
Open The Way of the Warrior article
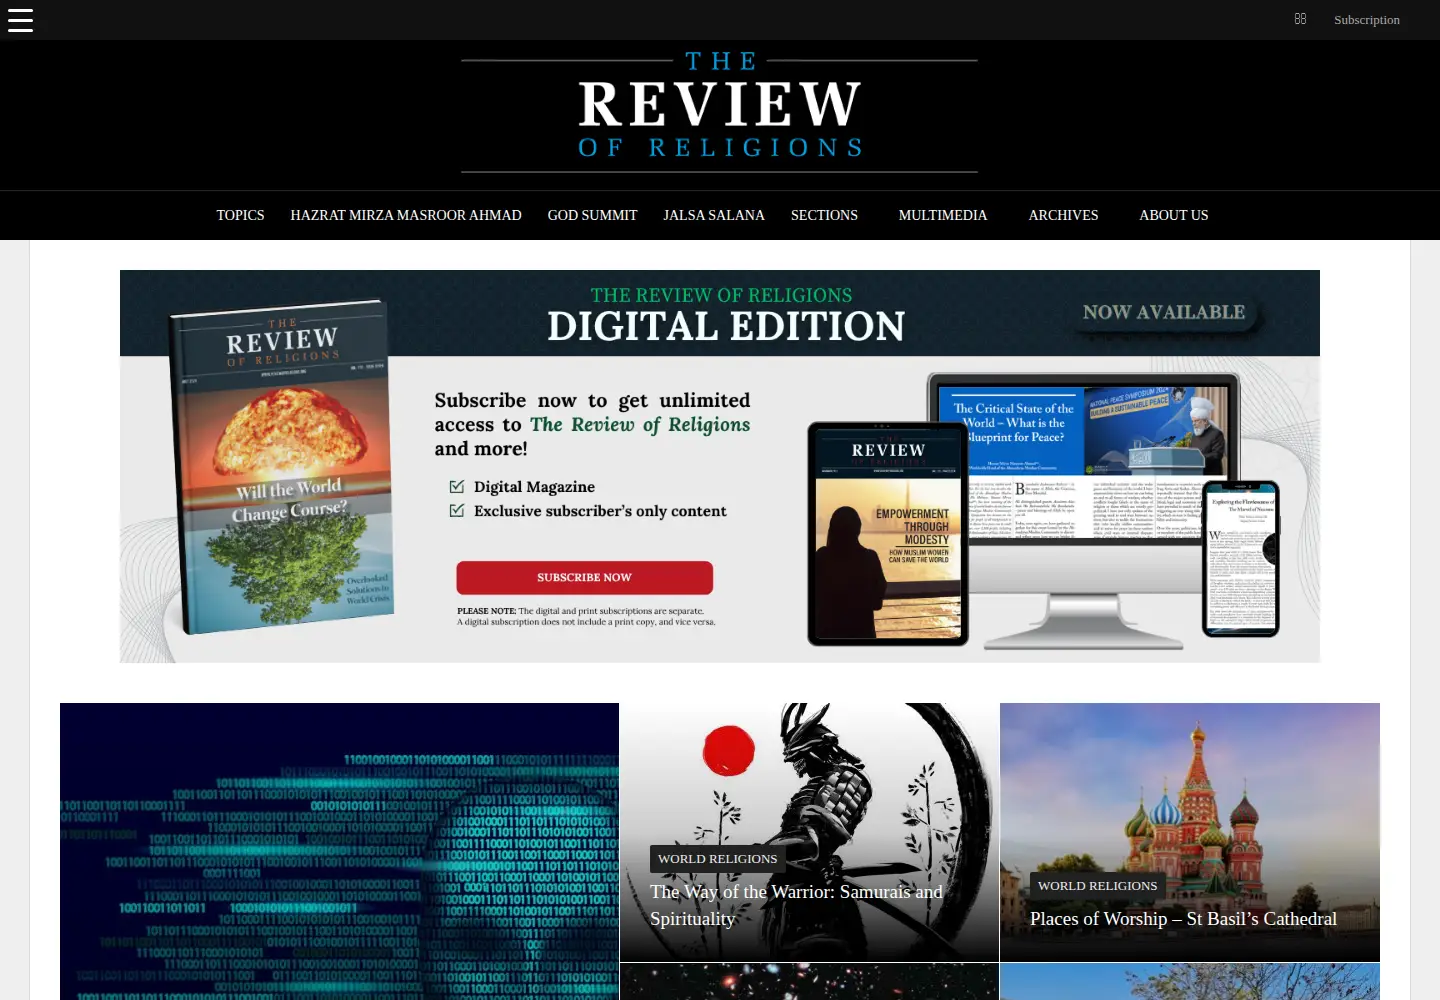[x=796, y=905]
